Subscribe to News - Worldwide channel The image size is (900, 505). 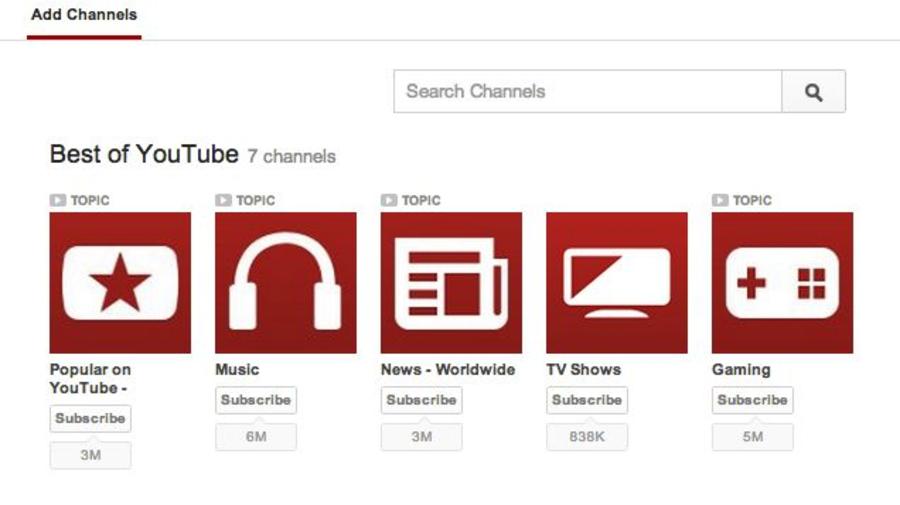pos(421,400)
